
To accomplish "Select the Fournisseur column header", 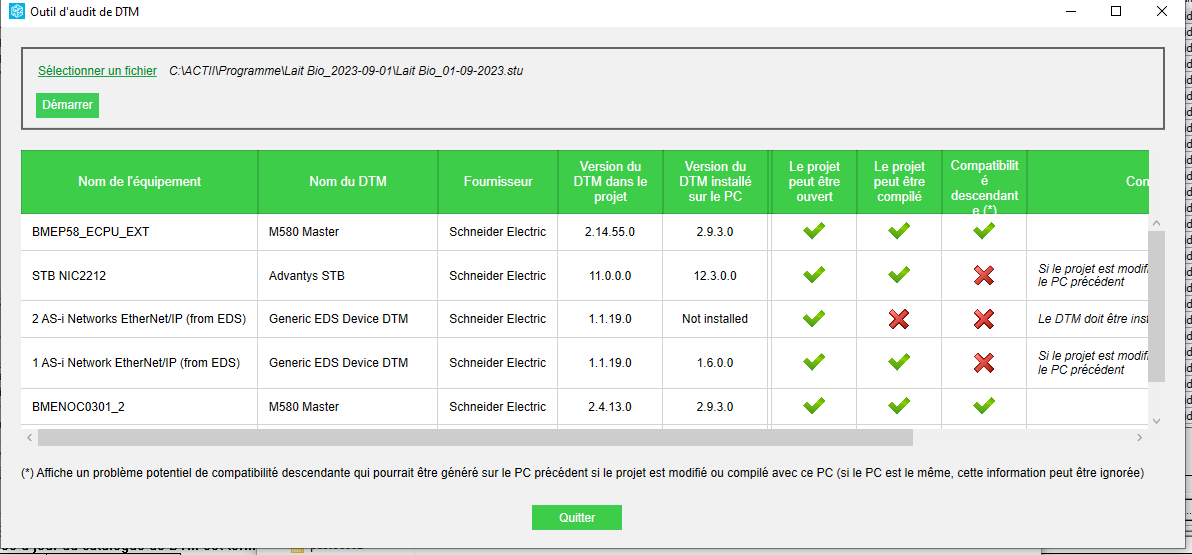I will pos(497,182).
